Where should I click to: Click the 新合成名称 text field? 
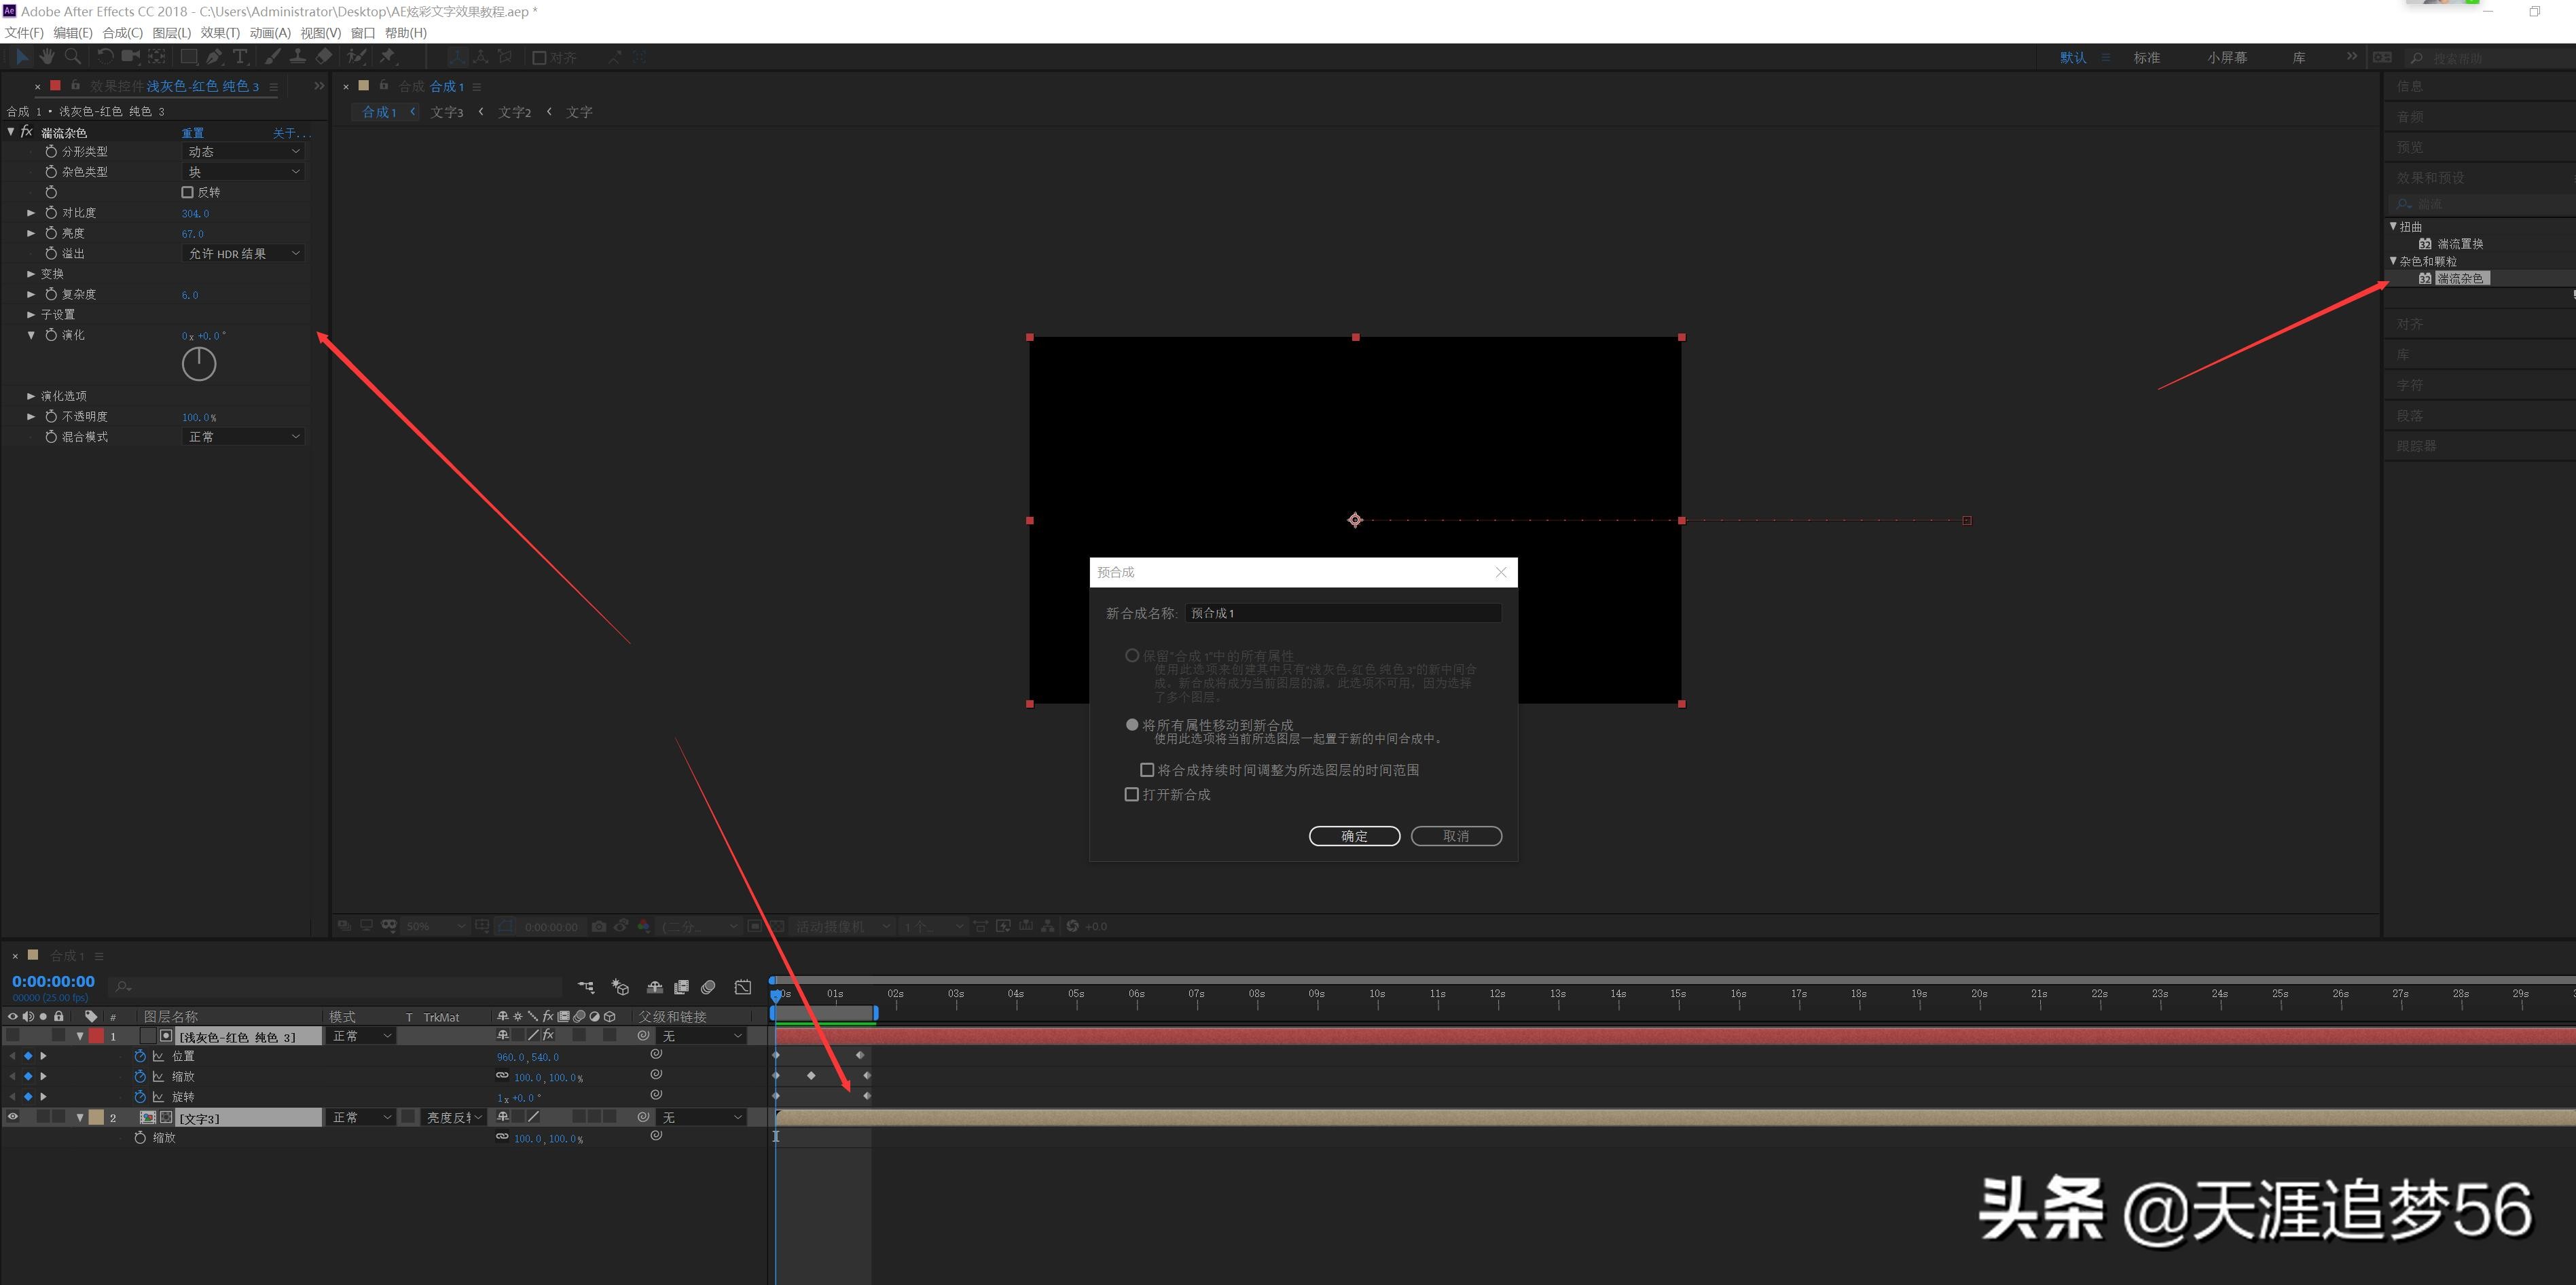coord(1342,613)
